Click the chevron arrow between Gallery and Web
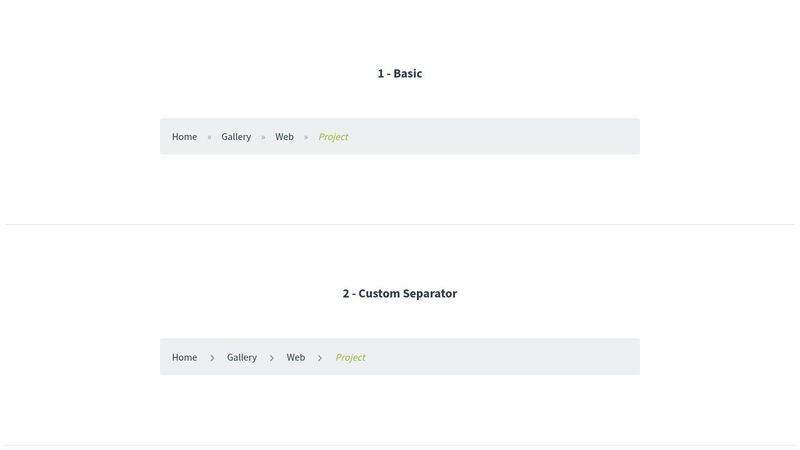 click(x=271, y=358)
